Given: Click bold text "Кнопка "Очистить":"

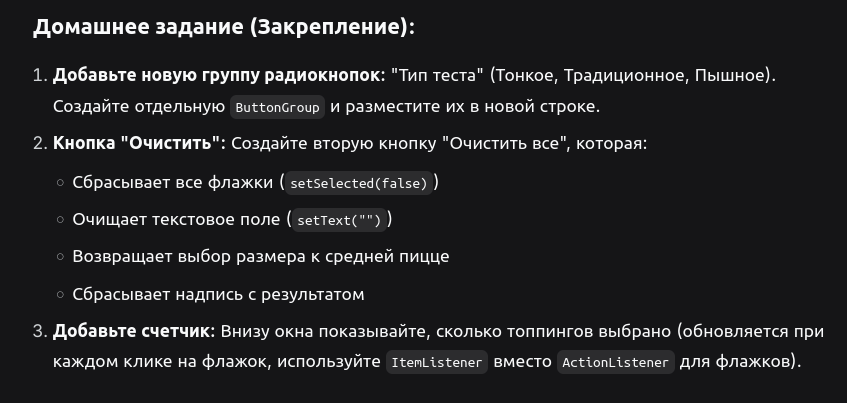Looking at the screenshot, I should [x=139, y=144].
